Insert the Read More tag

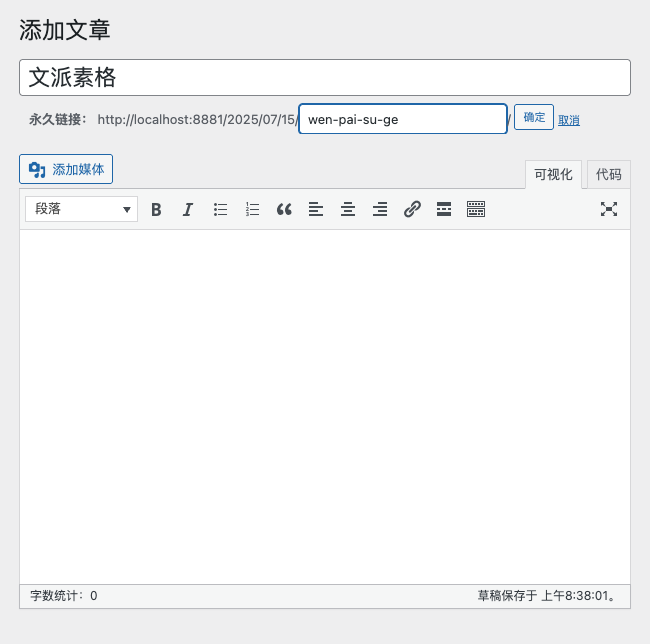(x=444, y=209)
